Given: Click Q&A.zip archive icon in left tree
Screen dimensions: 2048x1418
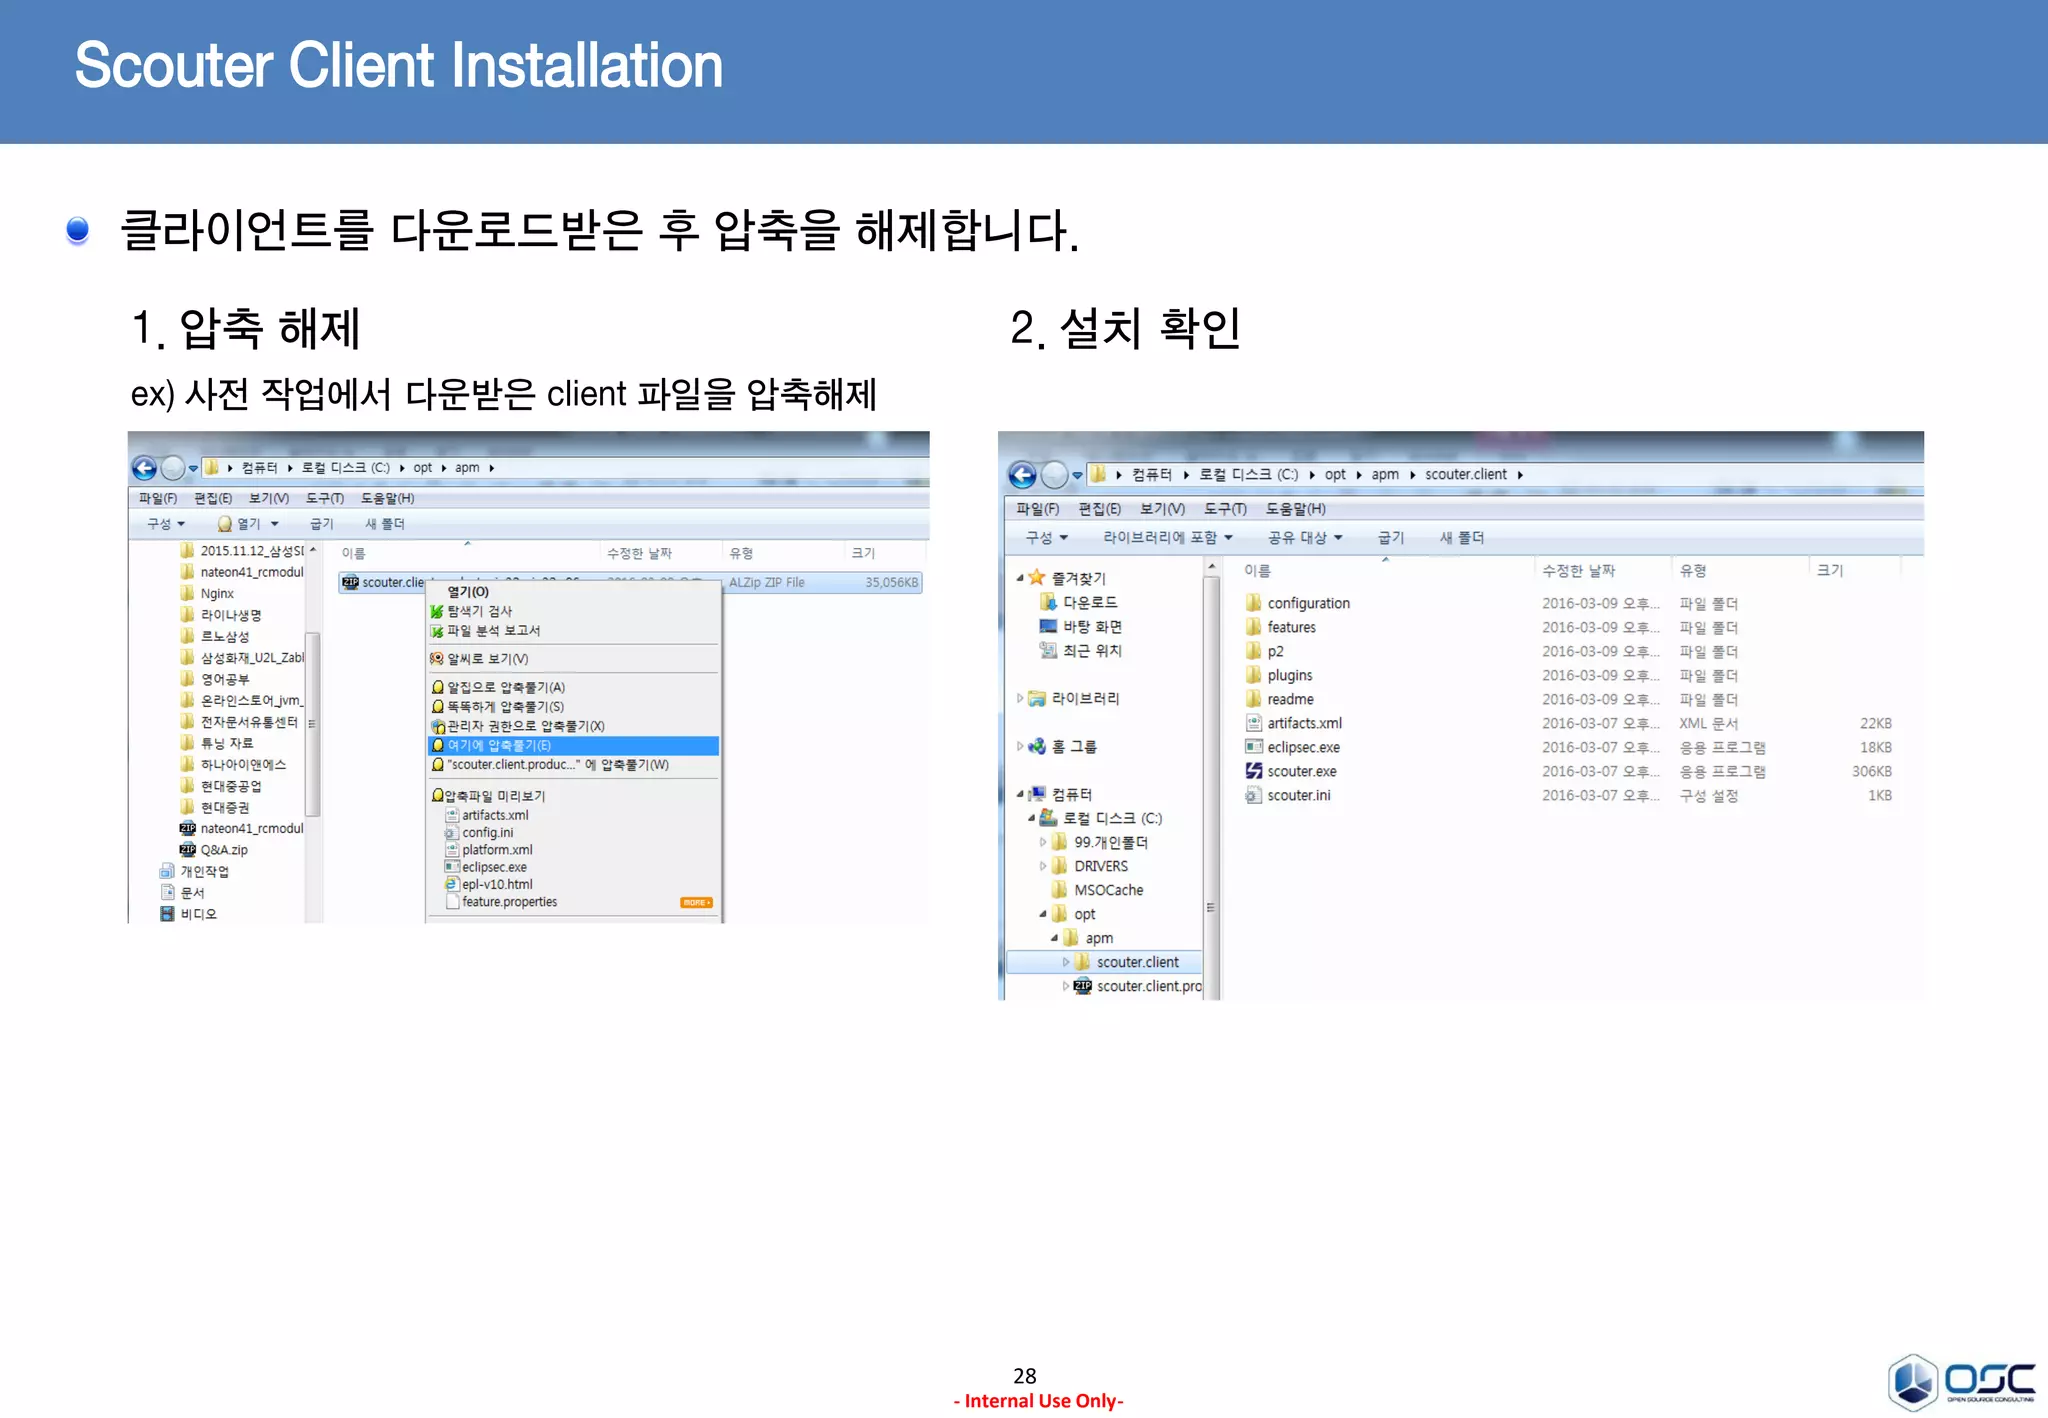Looking at the screenshot, I should click(187, 850).
